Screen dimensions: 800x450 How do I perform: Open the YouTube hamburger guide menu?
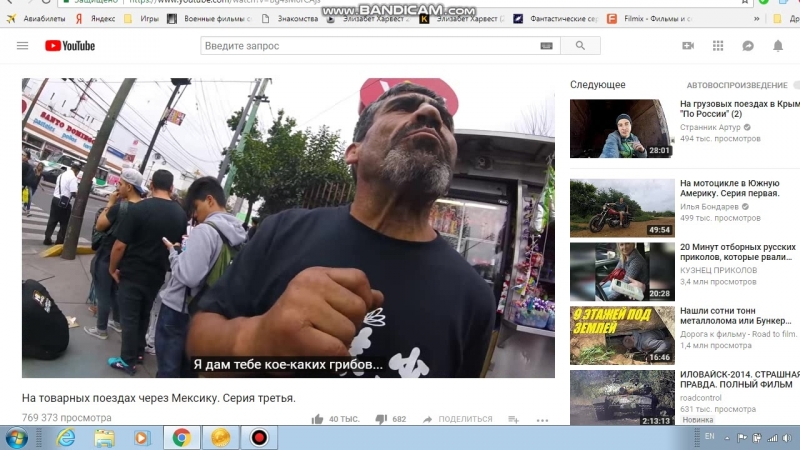[x=22, y=46]
